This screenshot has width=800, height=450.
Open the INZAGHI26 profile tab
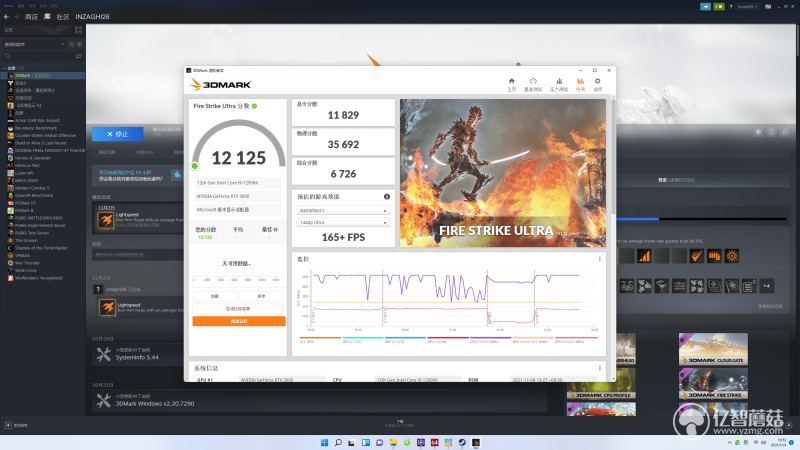[x=92, y=17]
